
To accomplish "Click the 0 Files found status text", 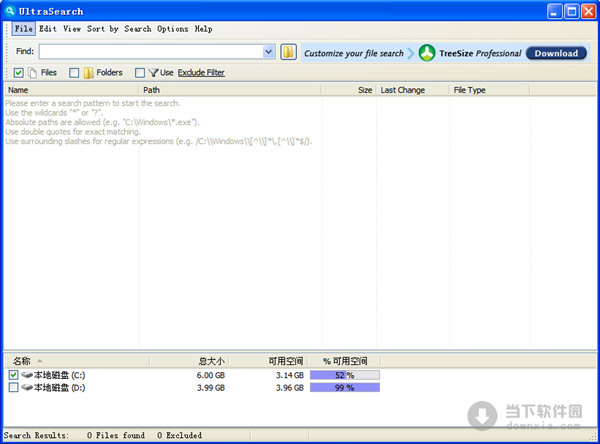I will tap(116, 435).
